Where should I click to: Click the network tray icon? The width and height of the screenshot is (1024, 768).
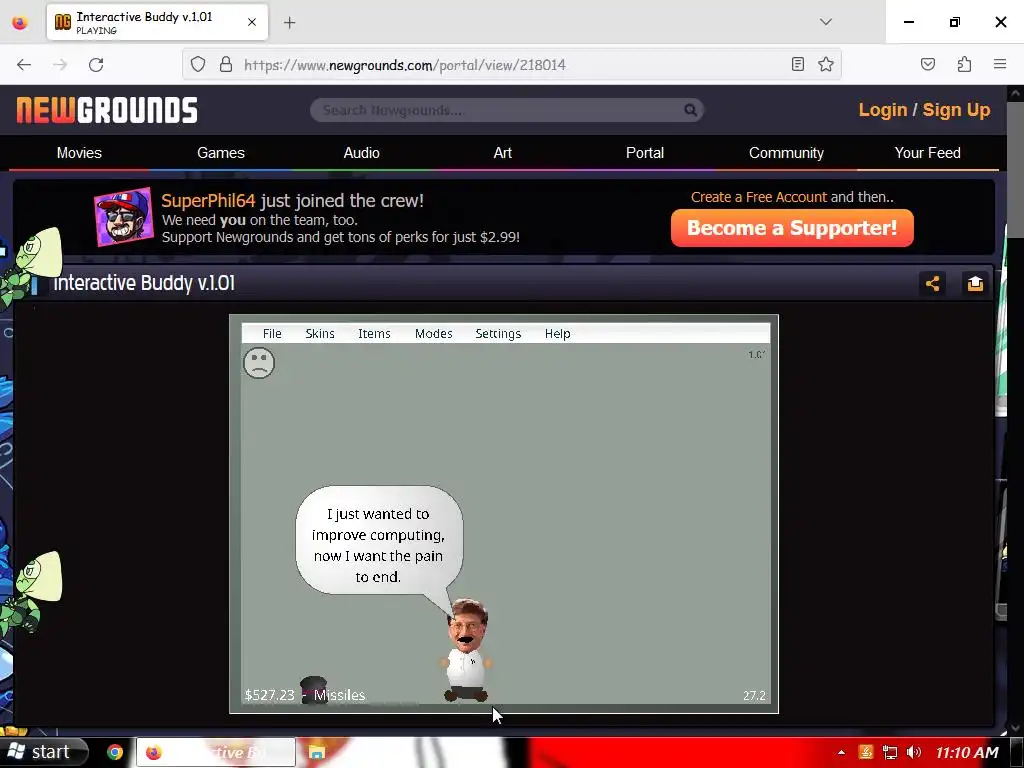889,752
